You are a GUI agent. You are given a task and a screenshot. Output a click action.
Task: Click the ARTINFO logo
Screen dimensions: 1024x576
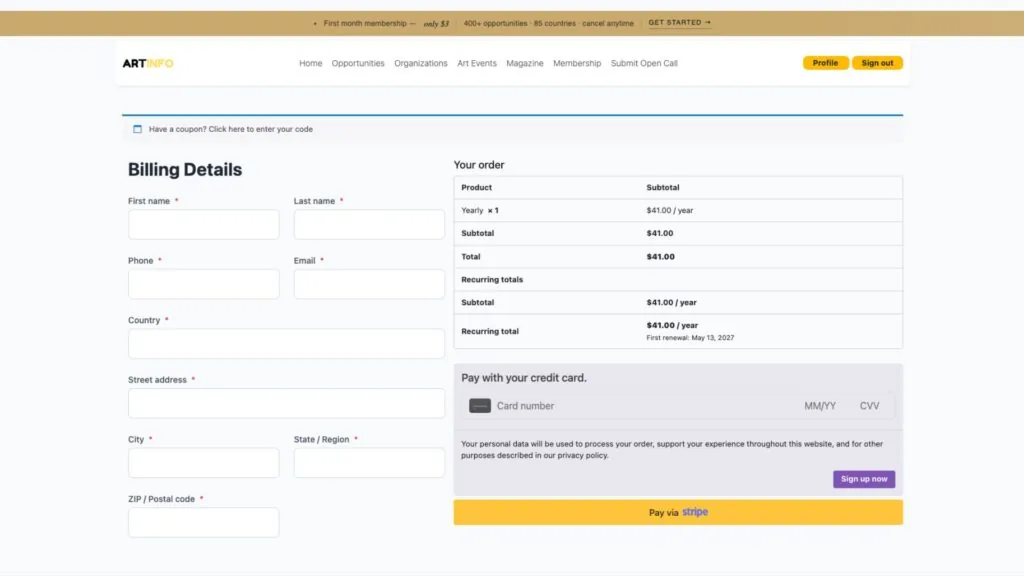point(148,63)
